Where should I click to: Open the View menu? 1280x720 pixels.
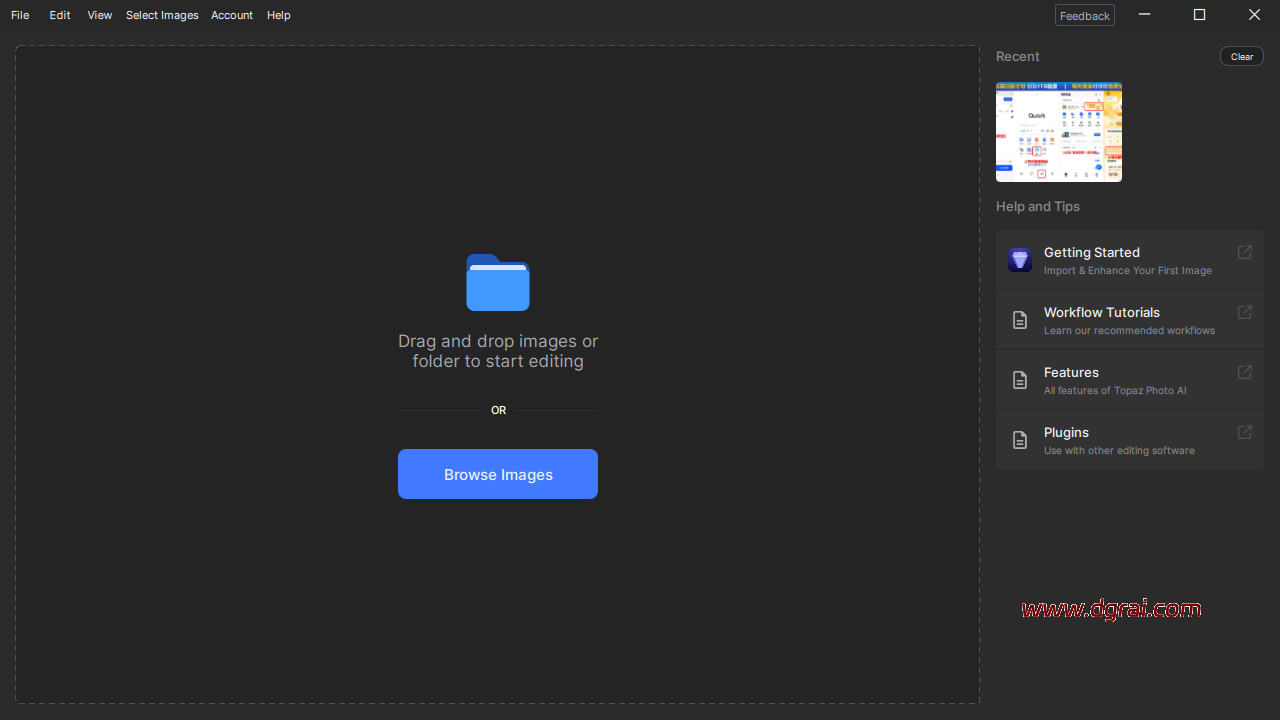coord(100,15)
